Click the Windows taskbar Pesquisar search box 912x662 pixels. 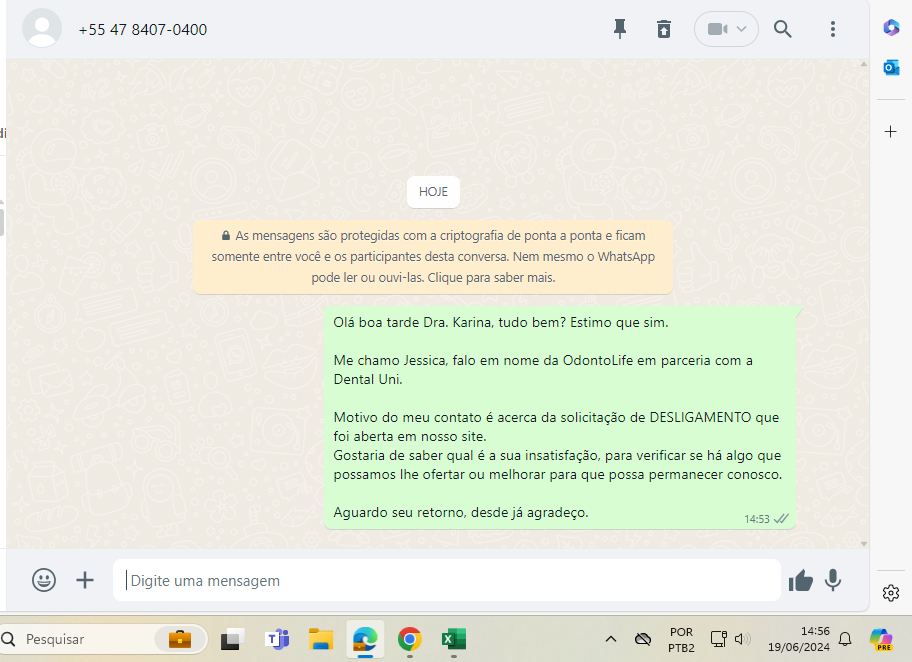pos(104,639)
